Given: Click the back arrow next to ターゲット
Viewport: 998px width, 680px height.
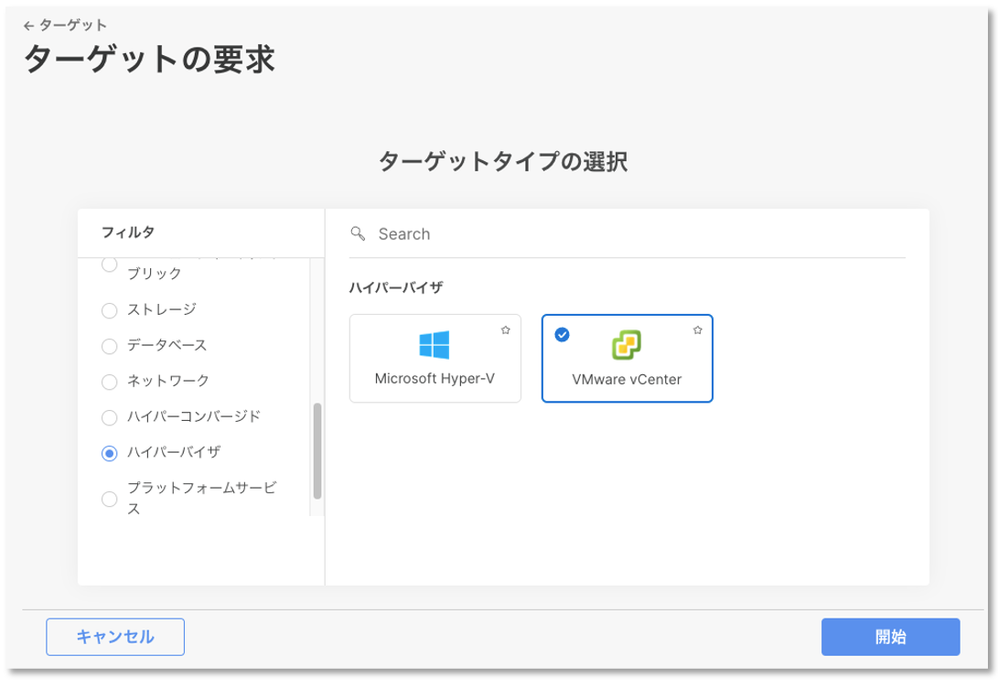Looking at the screenshot, I should [28, 26].
